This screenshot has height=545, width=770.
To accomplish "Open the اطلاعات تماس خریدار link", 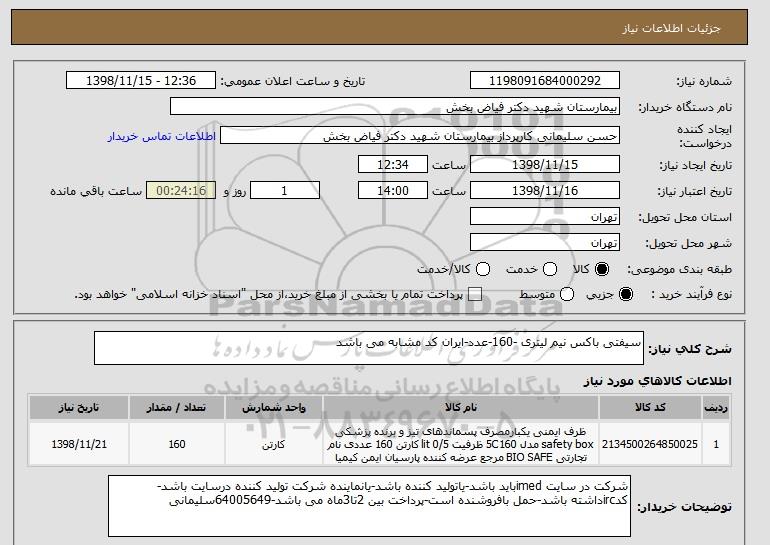I will click(x=162, y=136).
